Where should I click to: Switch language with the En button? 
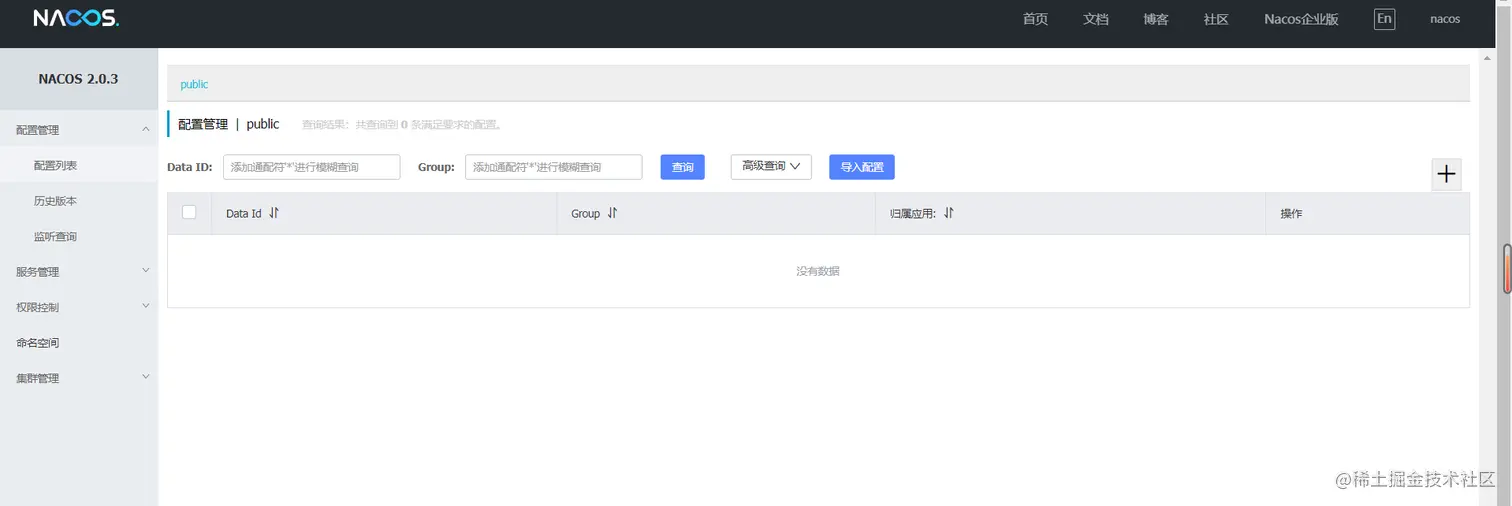coord(1384,19)
